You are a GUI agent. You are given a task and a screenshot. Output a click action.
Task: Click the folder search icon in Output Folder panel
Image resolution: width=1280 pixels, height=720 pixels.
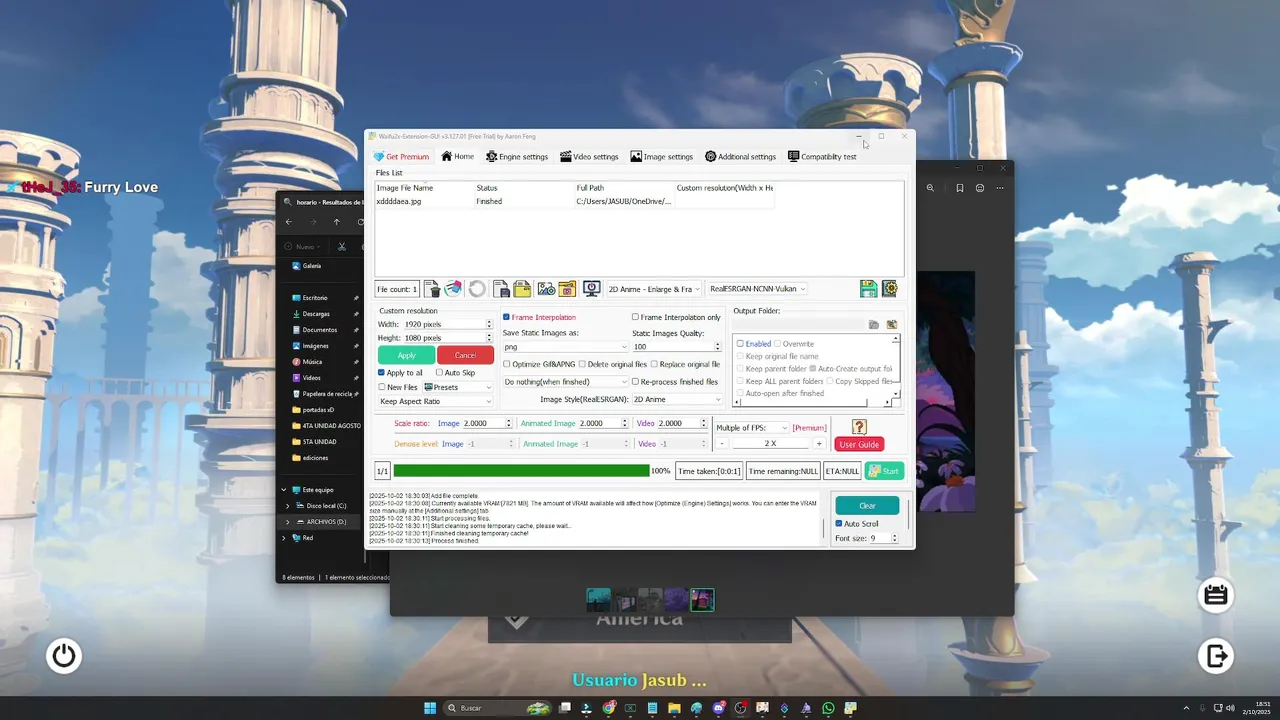click(x=892, y=325)
